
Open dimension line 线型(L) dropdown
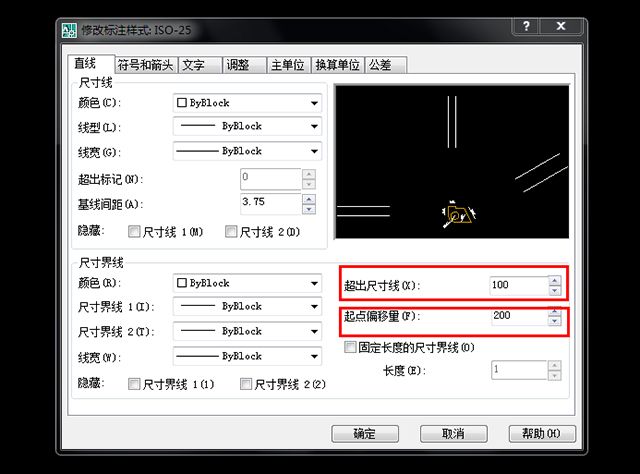click(247, 127)
